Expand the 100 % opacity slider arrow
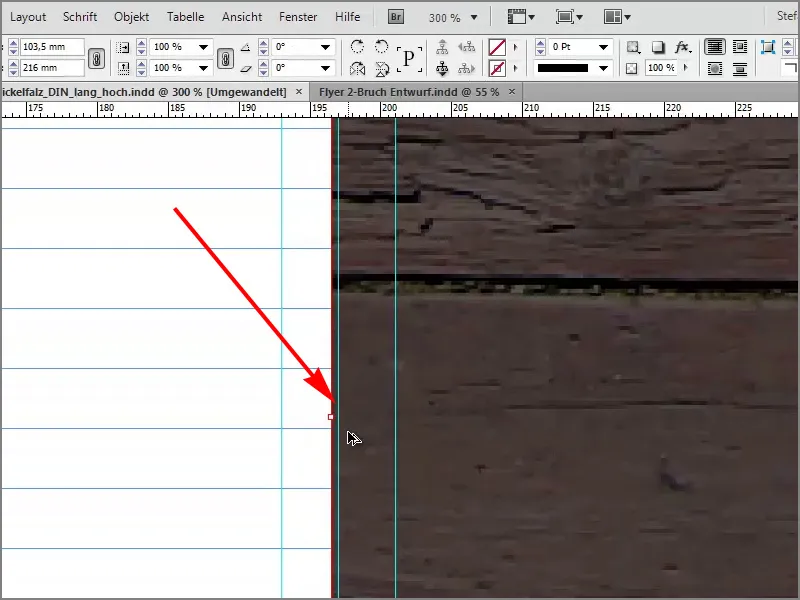This screenshot has height=600, width=800. [686, 67]
